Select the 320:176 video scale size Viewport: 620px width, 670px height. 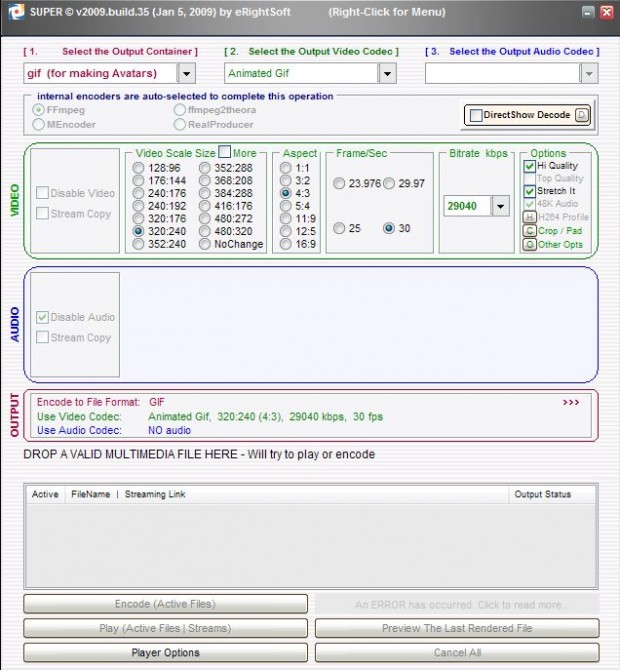138,218
